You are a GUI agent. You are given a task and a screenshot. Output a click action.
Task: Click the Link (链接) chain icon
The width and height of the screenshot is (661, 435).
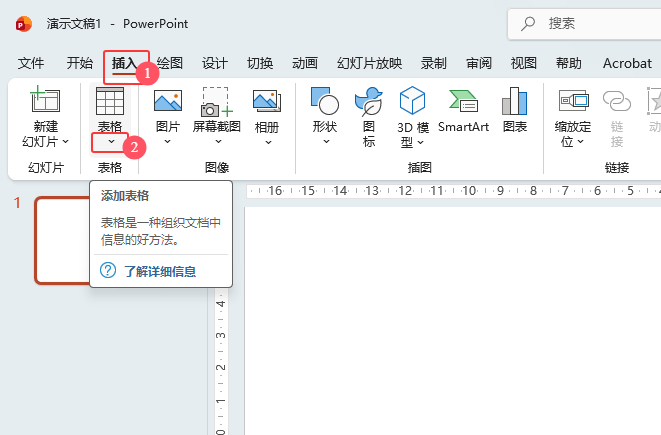point(617,101)
